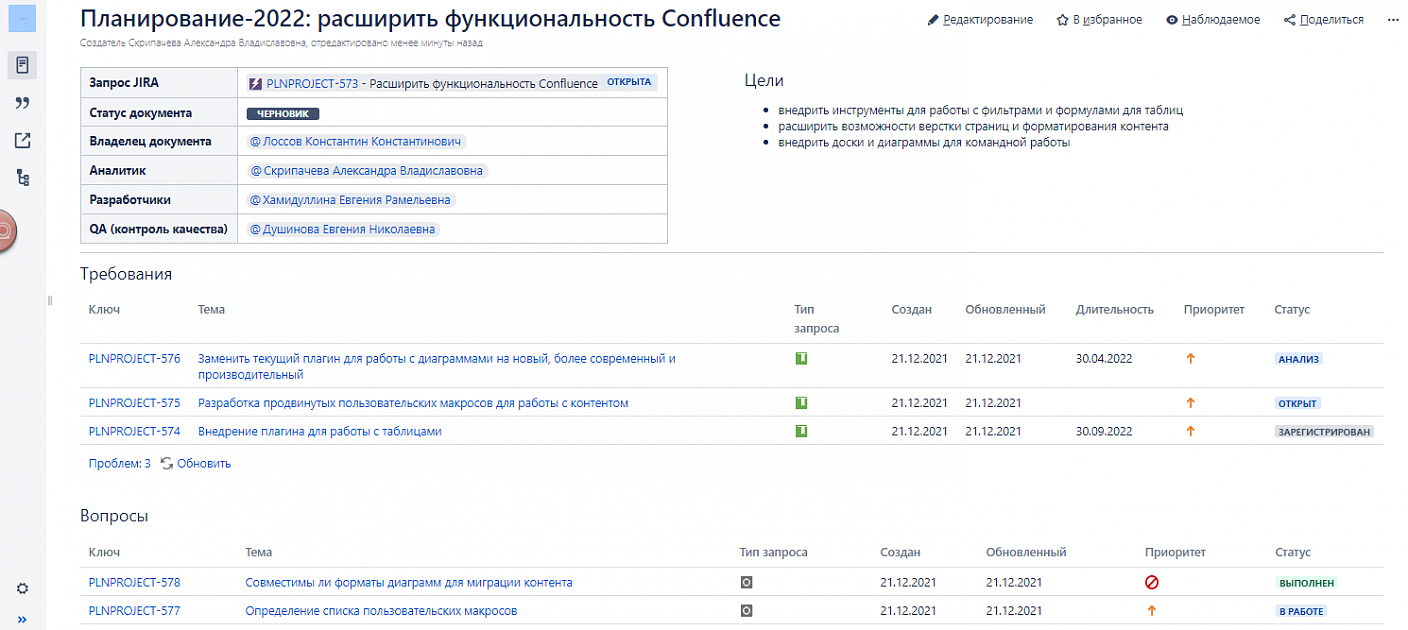Click the duration date 30.04.2022
1408x630 pixels.
1104,358
